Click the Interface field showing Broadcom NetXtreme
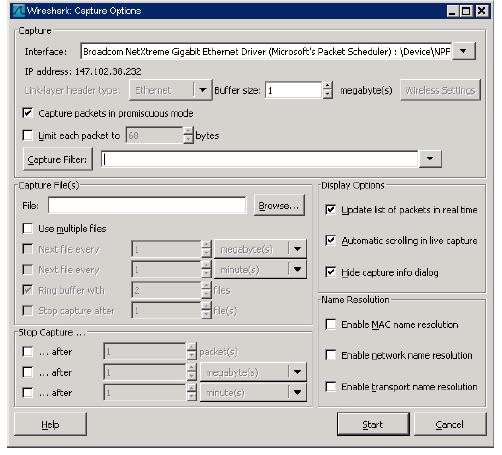This screenshot has width=502, height=455. (x=267, y=51)
